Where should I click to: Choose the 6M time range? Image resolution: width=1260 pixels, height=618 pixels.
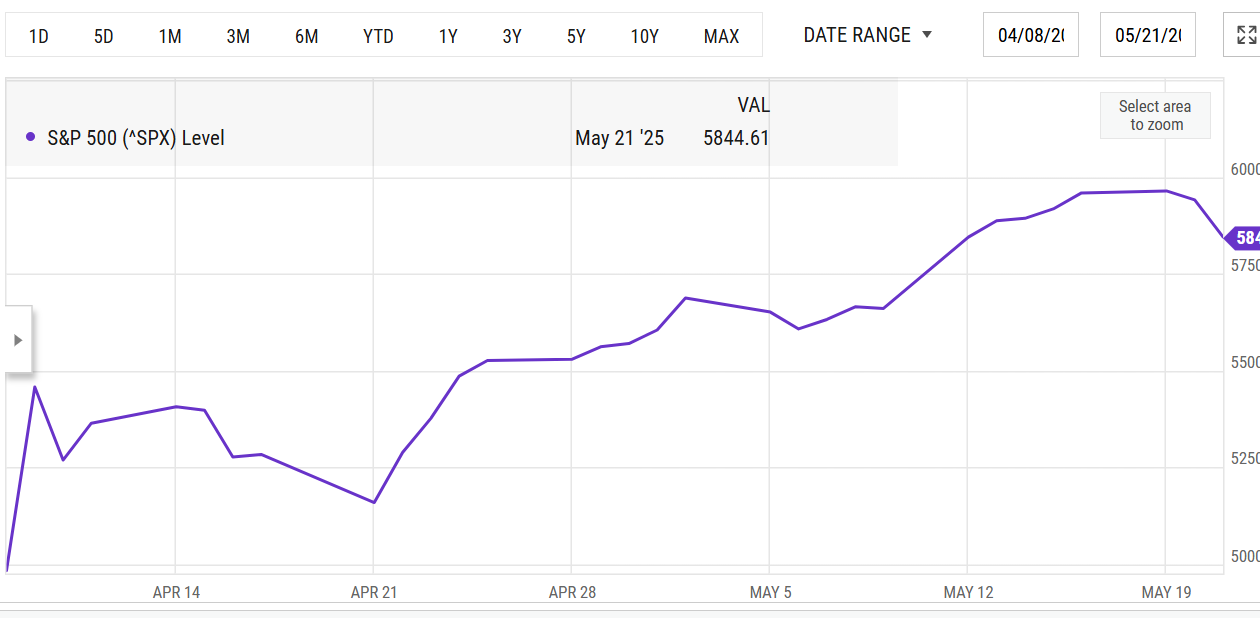coord(306,36)
